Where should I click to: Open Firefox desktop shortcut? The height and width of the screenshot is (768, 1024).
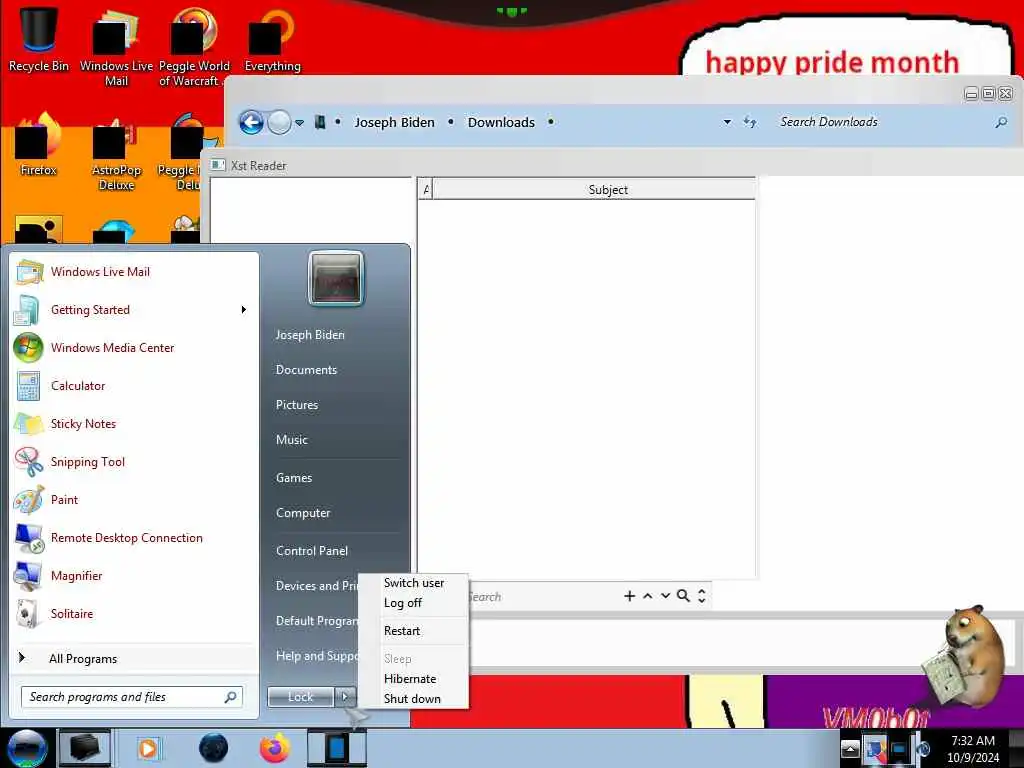tap(39, 145)
